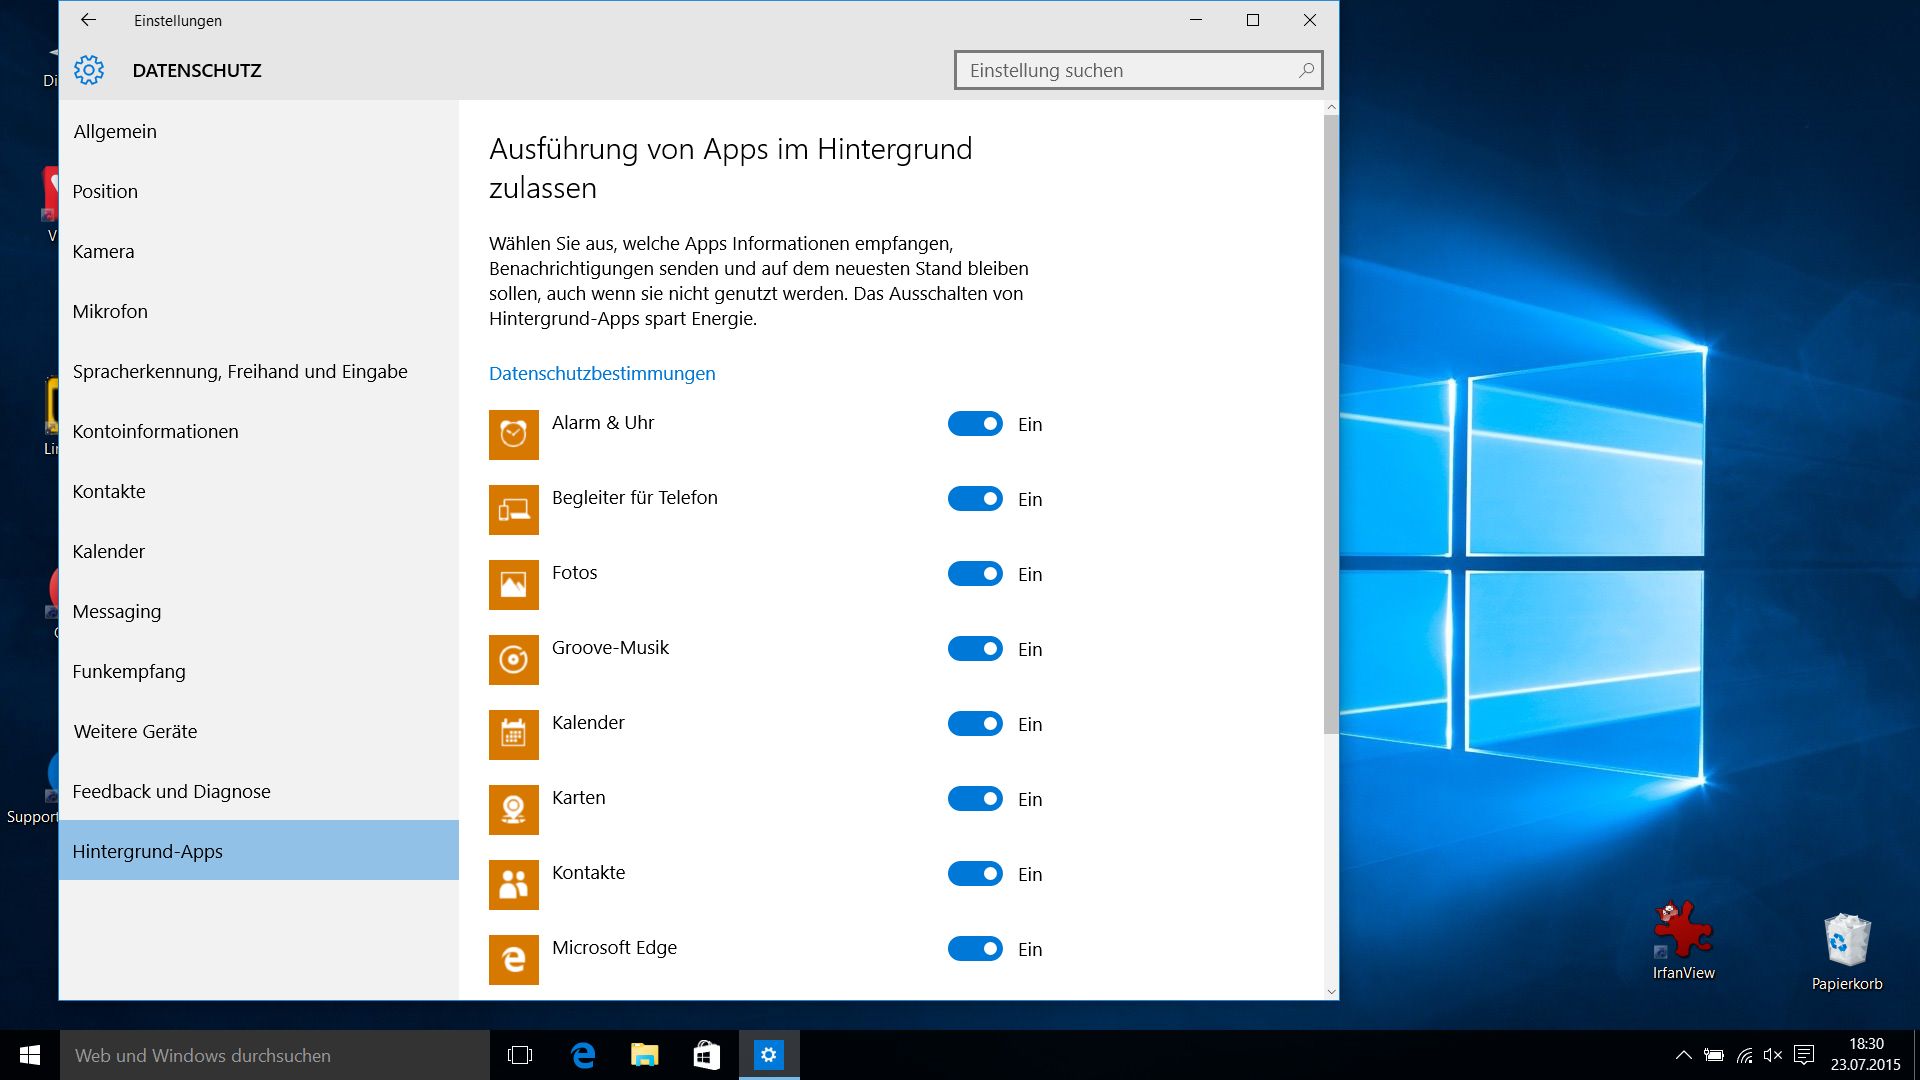
Task: Click into Einstellung suchen search field
Action: [1138, 70]
